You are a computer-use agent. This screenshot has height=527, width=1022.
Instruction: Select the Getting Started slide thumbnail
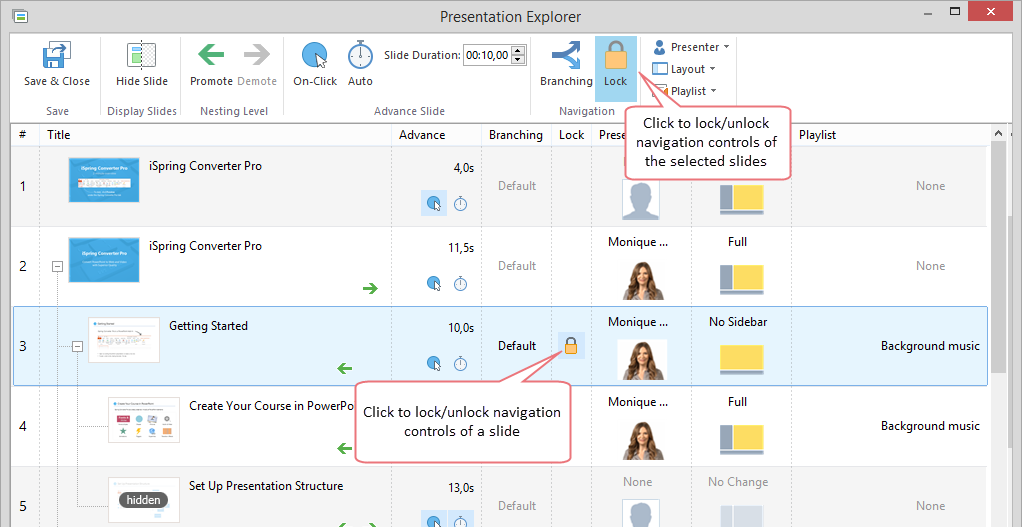[x=124, y=340]
